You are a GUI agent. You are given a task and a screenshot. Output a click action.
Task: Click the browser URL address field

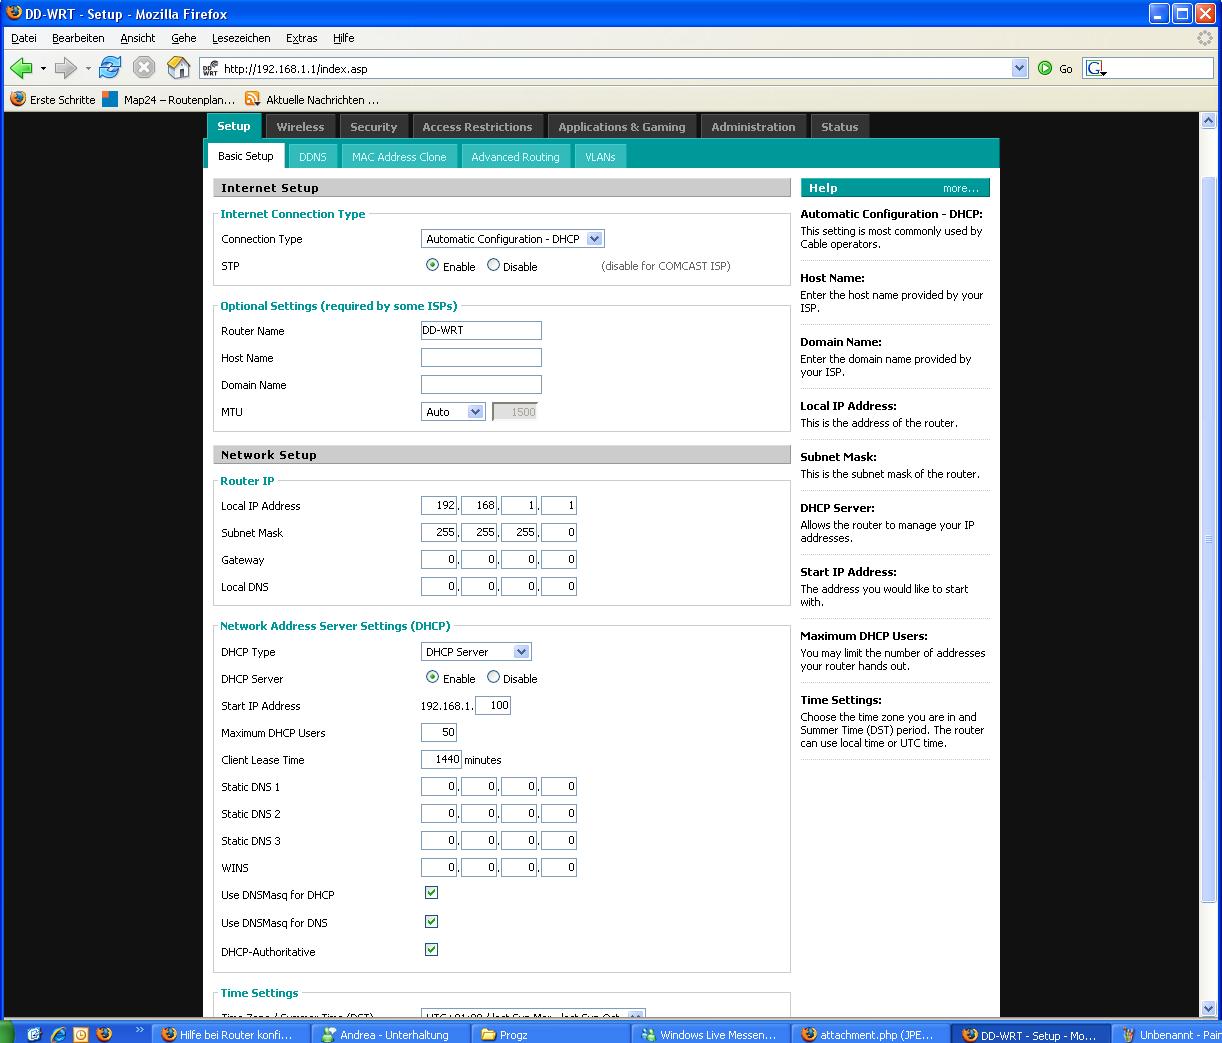click(x=615, y=69)
